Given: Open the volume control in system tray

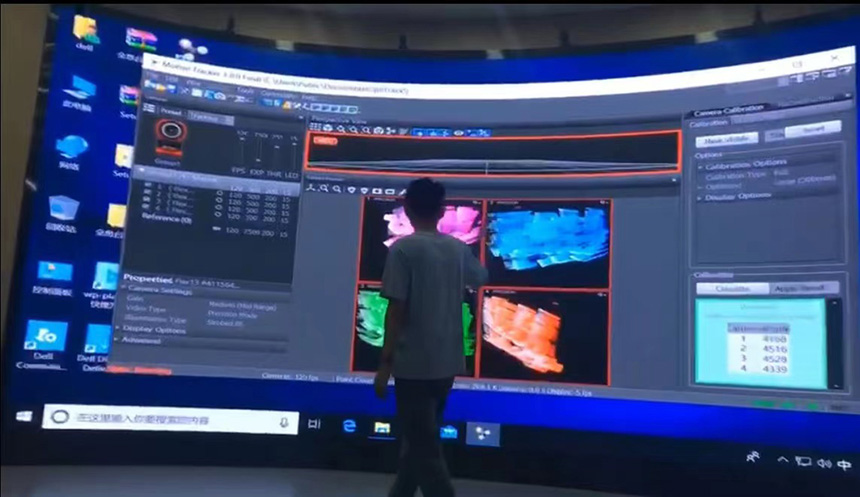Looking at the screenshot, I should coord(824,464).
